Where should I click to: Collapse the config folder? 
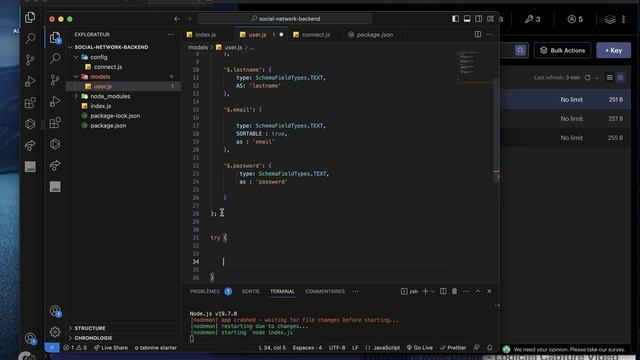pyautogui.click(x=76, y=57)
